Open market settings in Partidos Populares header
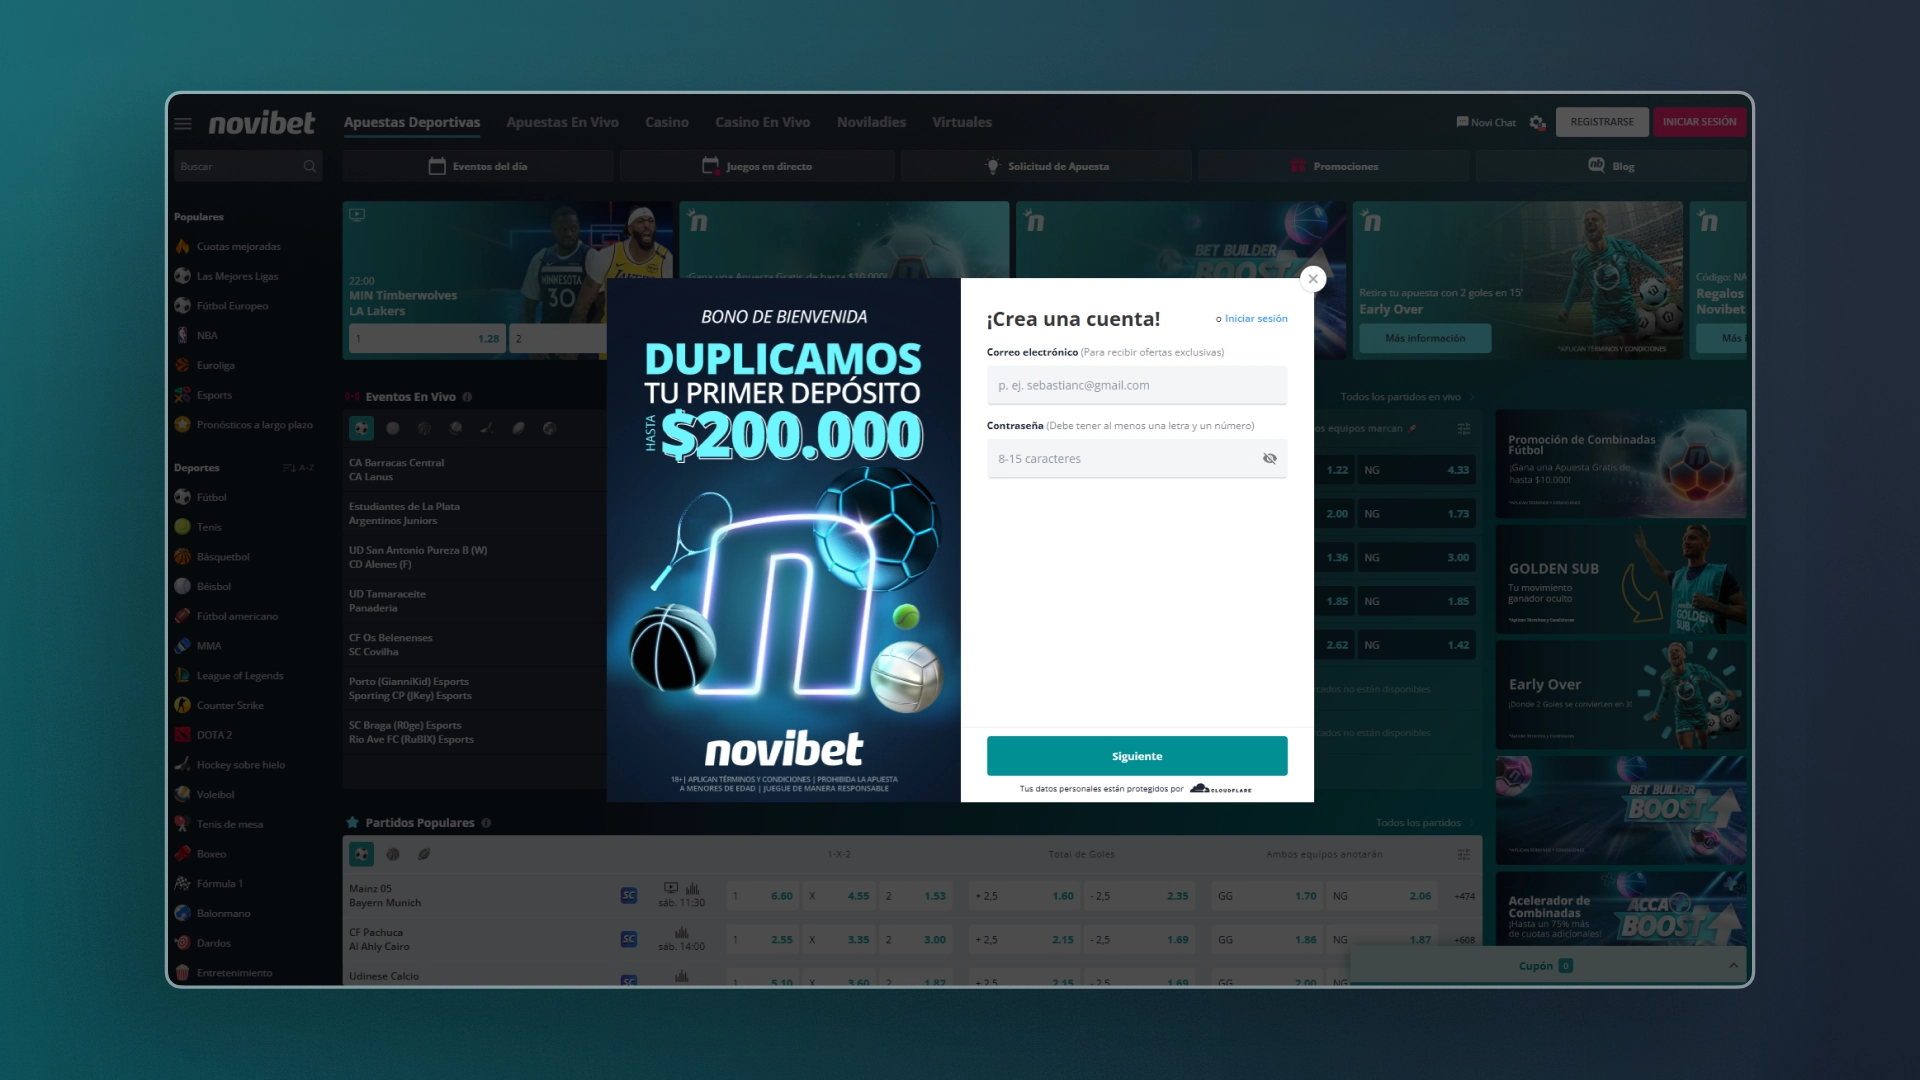The image size is (1920, 1080). (x=1463, y=854)
